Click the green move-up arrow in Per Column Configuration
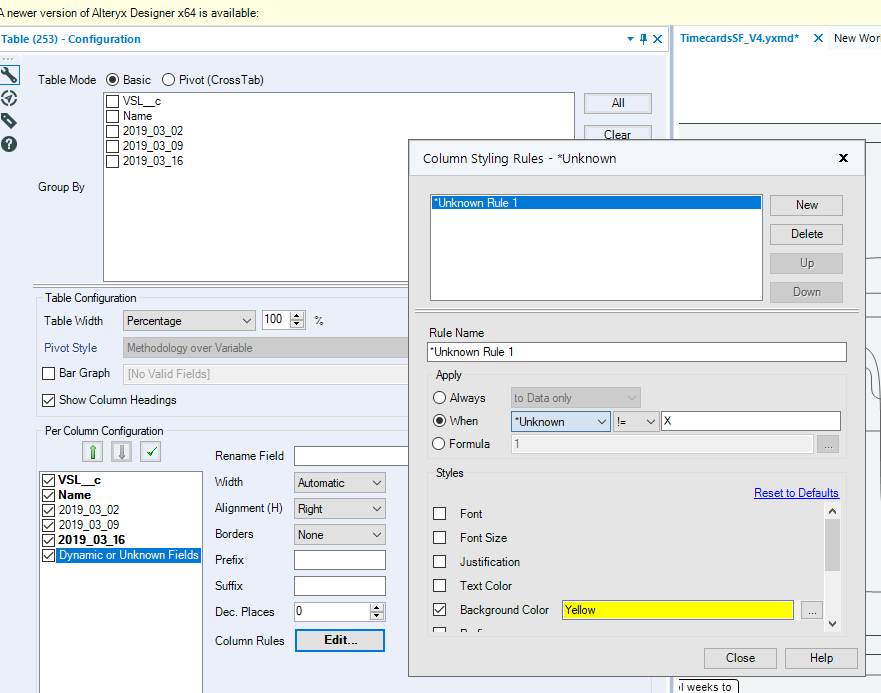881x693 pixels. pyautogui.click(x=92, y=452)
